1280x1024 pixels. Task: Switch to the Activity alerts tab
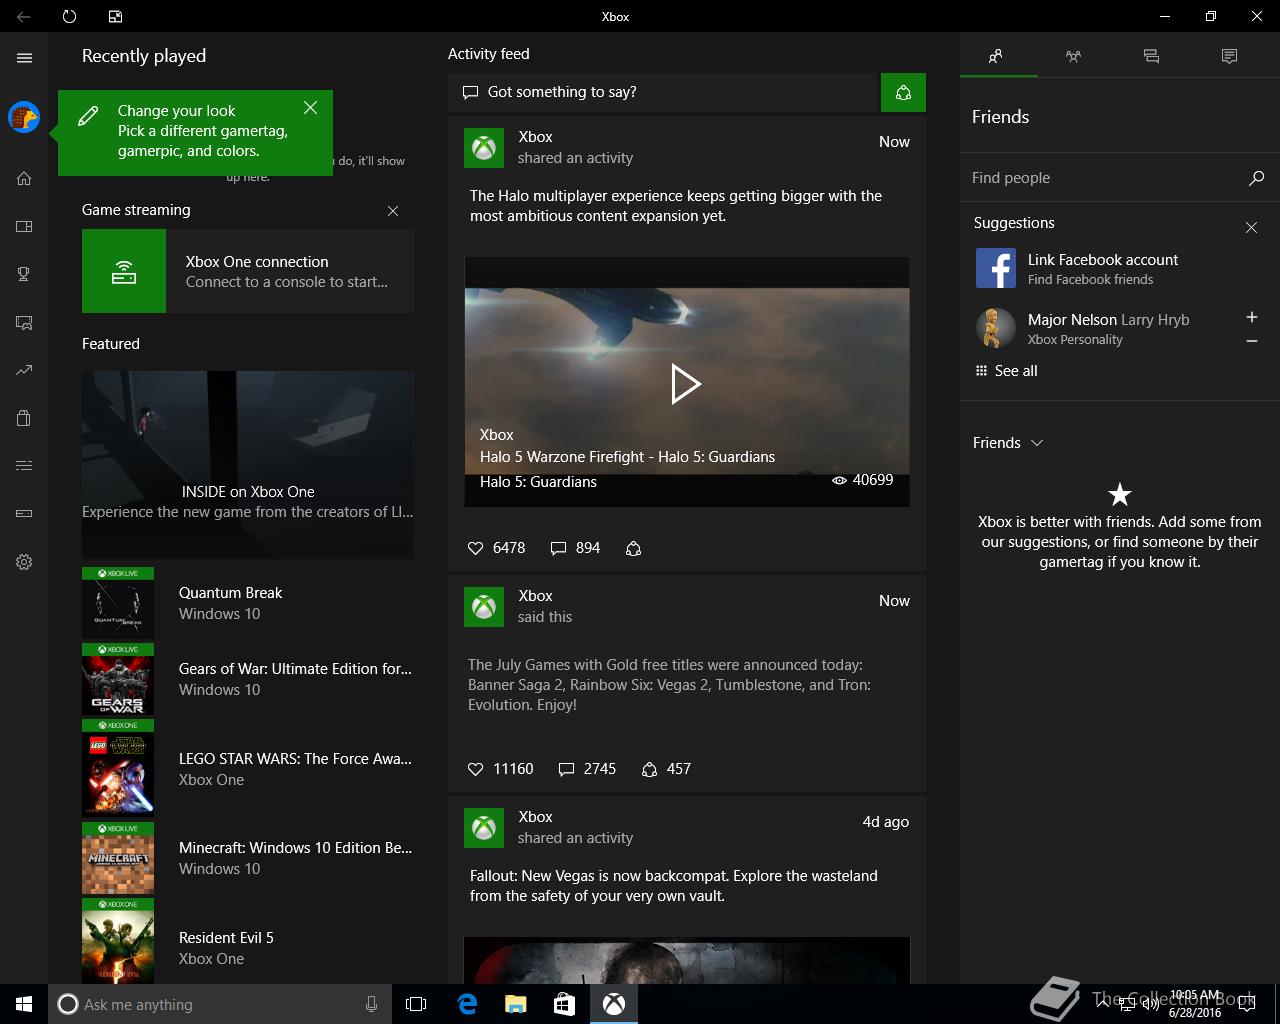click(x=1229, y=56)
